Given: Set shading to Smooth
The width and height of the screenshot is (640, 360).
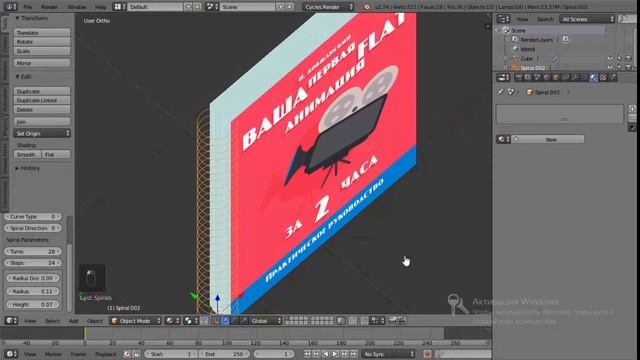Looking at the screenshot, I should click(27, 155).
